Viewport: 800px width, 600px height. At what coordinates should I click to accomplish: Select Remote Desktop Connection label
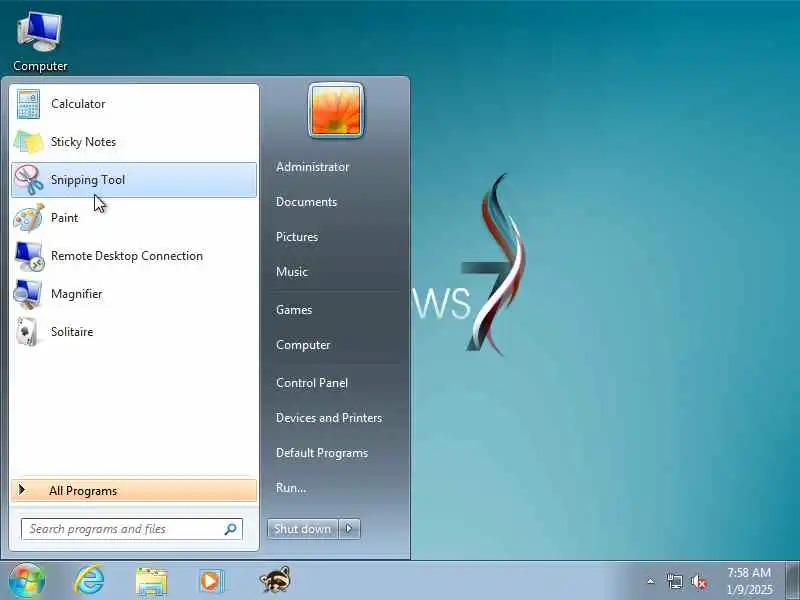point(127,256)
